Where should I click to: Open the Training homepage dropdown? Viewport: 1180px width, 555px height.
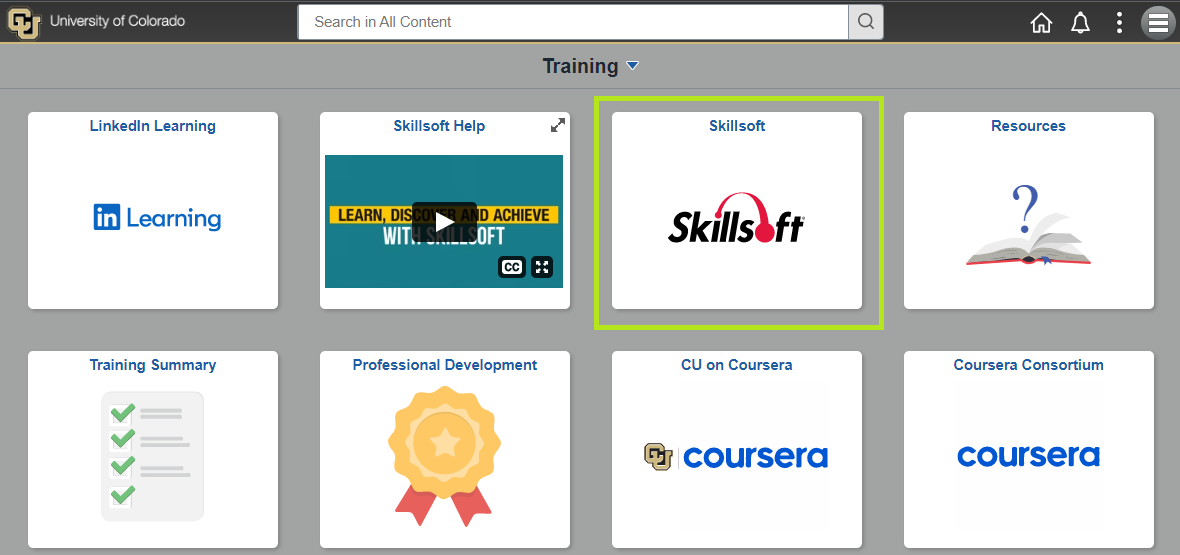(x=632, y=66)
